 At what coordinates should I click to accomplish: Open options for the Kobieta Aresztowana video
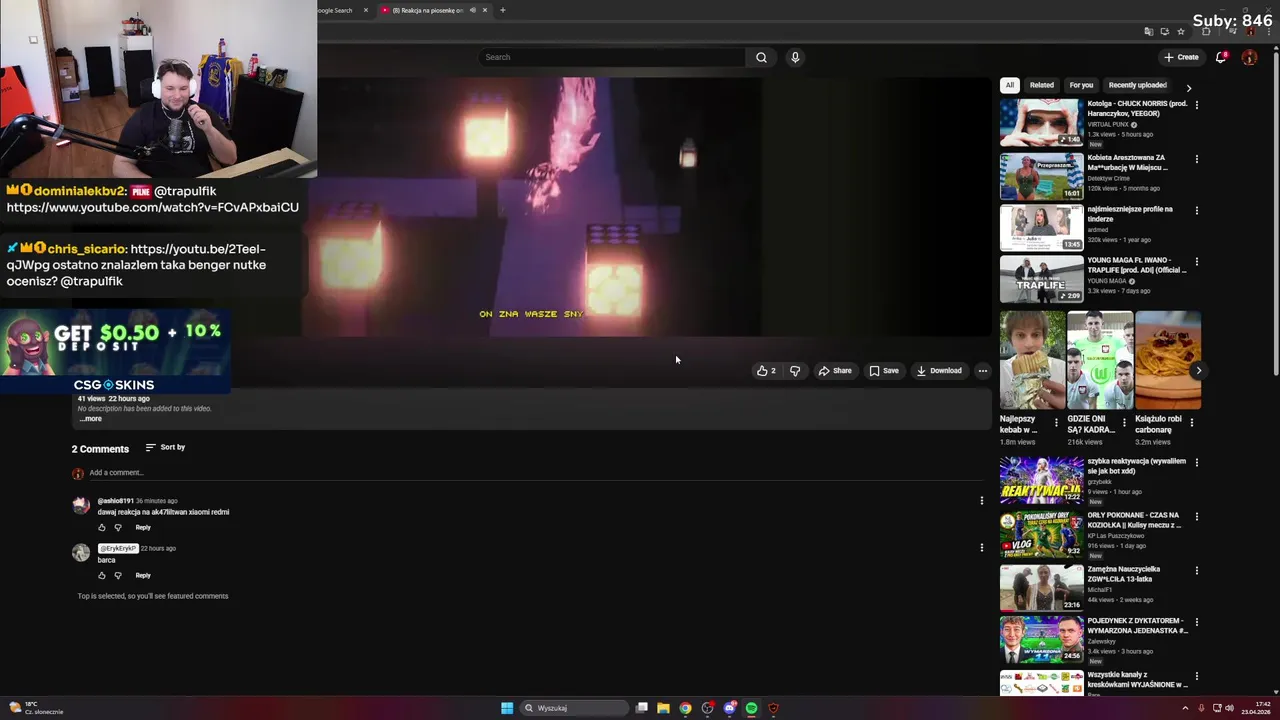pyautogui.click(x=1197, y=159)
